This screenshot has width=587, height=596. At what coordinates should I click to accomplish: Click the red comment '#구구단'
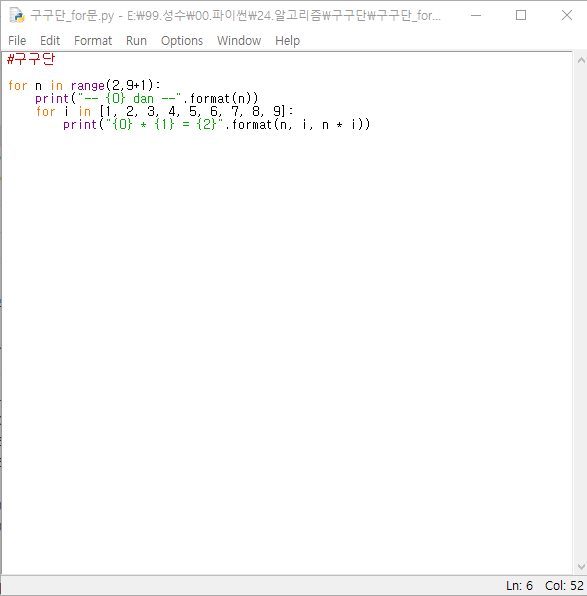click(x=31, y=59)
